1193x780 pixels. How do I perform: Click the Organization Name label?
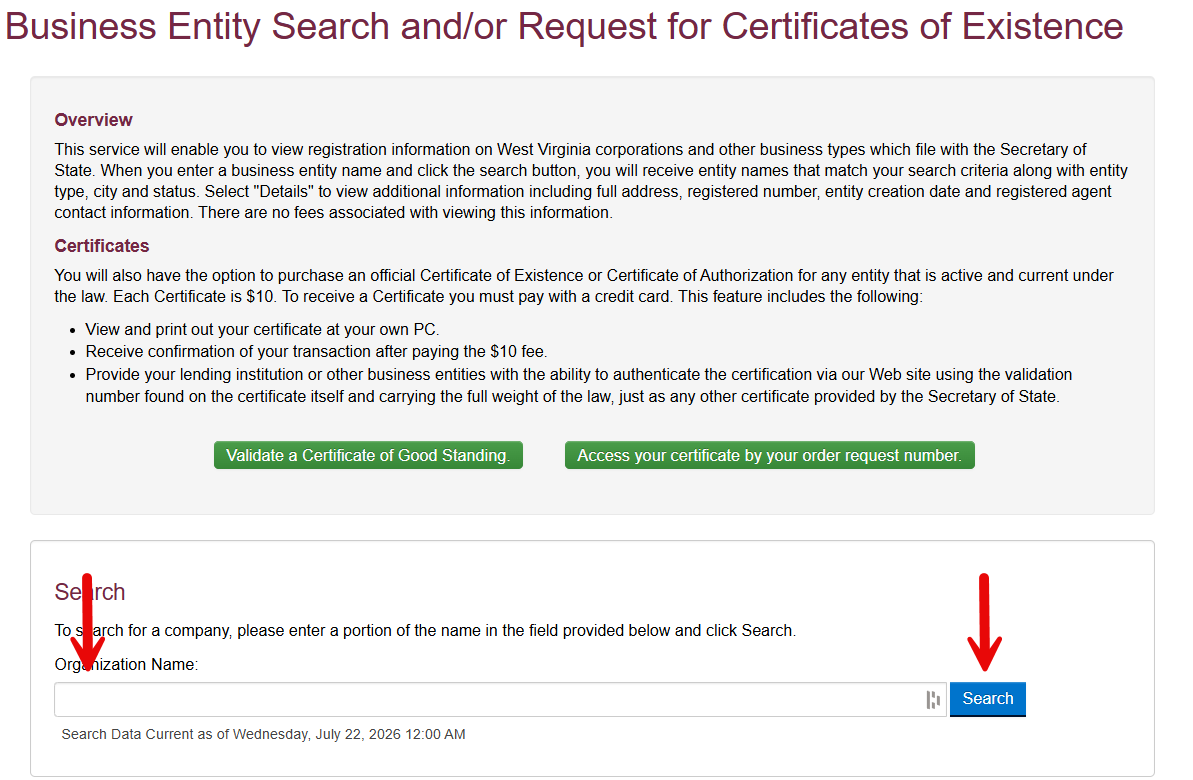coord(126,664)
